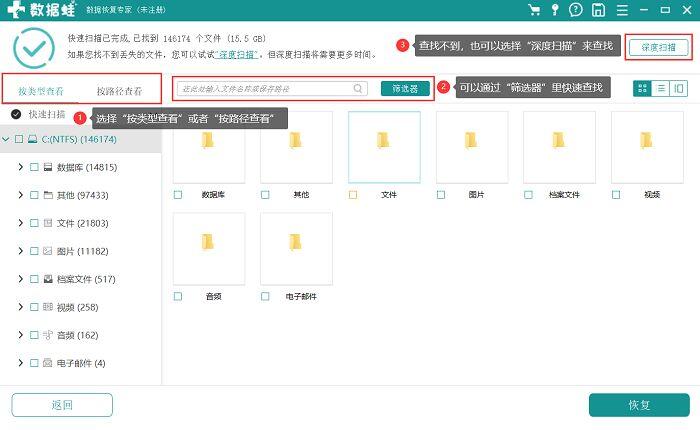Click the 图片 image icon in tree
Image resolution: width=700 pixels, height=430 pixels.
tap(48, 251)
